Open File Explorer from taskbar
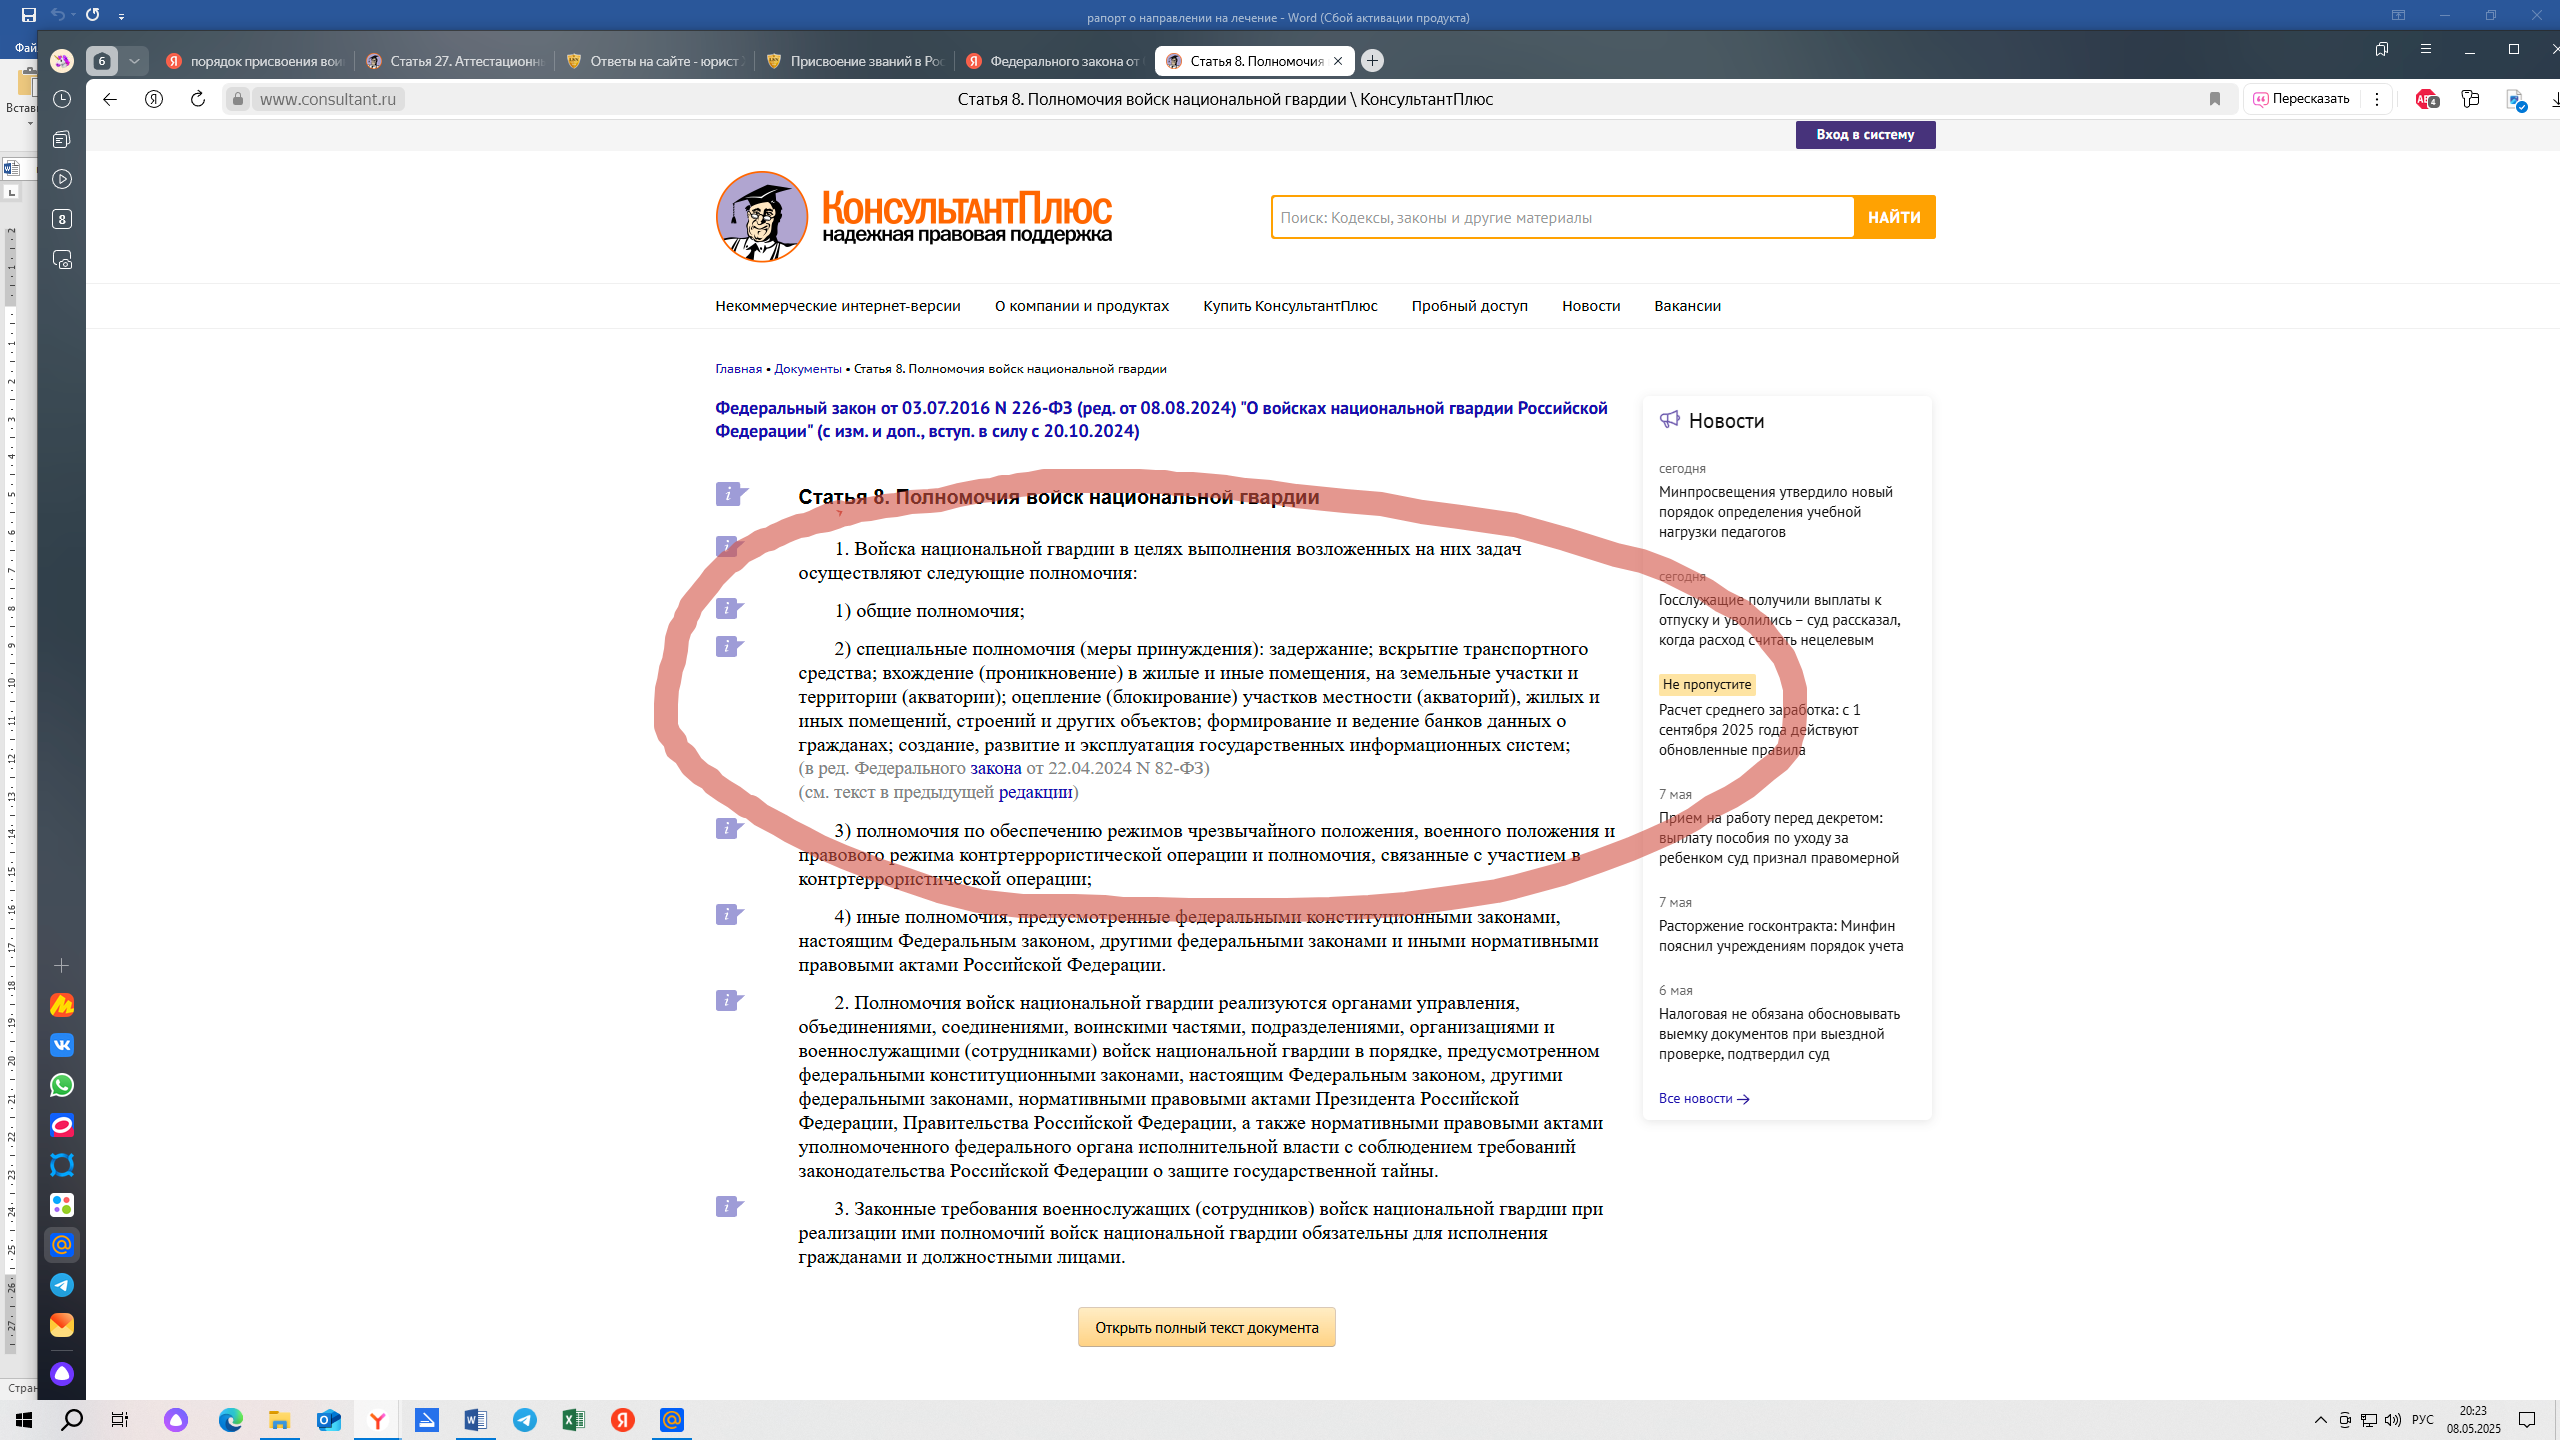 click(x=279, y=1420)
